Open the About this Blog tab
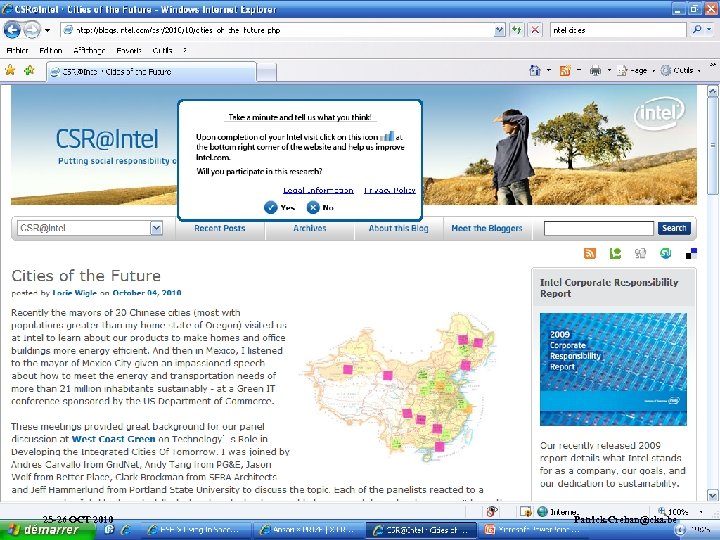The width and height of the screenshot is (720, 540). point(399,228)
